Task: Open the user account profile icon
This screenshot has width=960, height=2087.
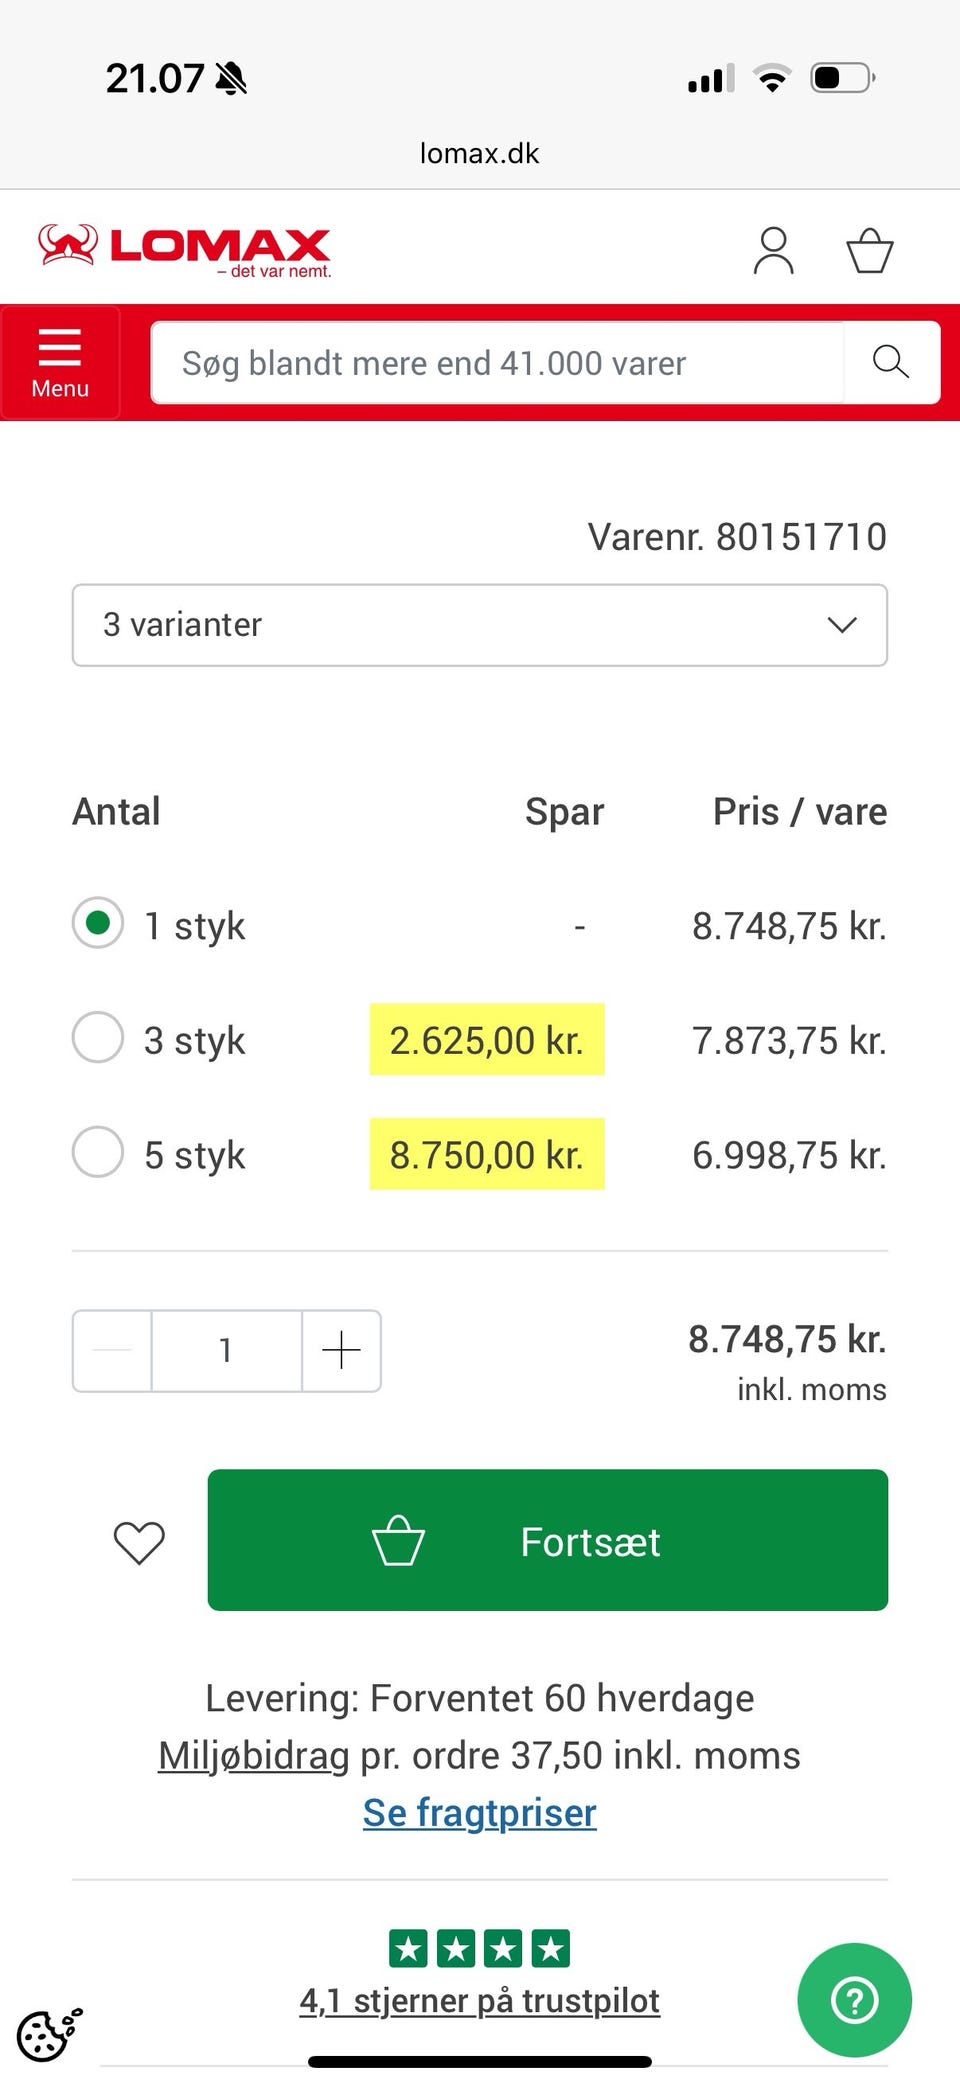Action: pos(773,250)
